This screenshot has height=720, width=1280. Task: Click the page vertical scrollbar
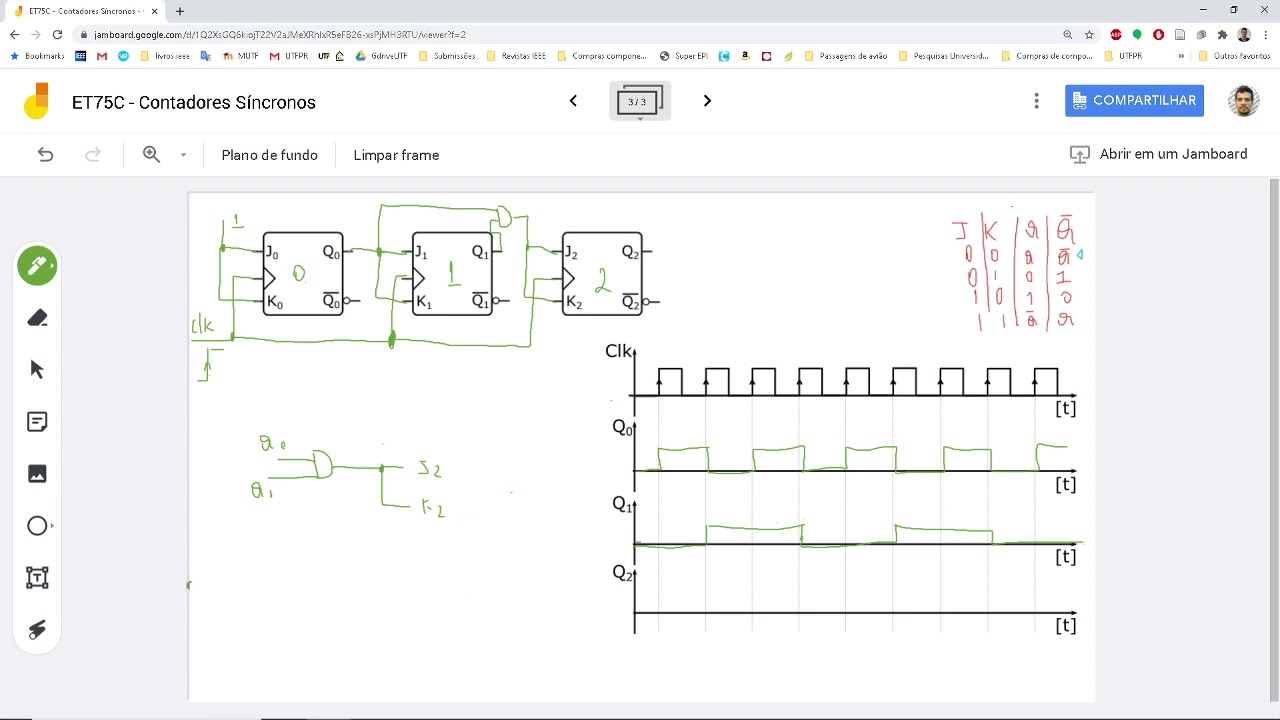(x=1274, y=440)
